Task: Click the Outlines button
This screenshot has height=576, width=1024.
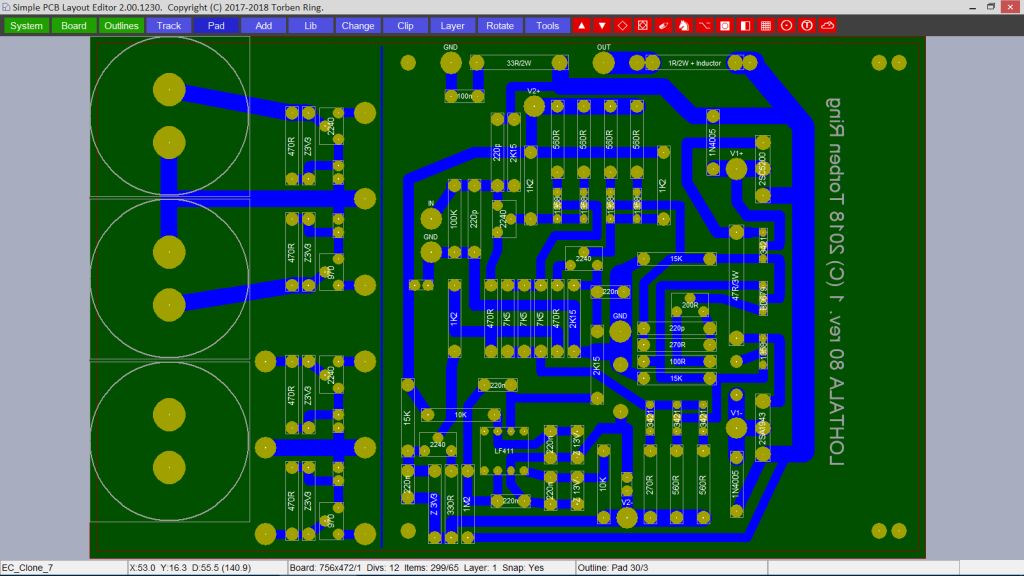Action: 121,25
